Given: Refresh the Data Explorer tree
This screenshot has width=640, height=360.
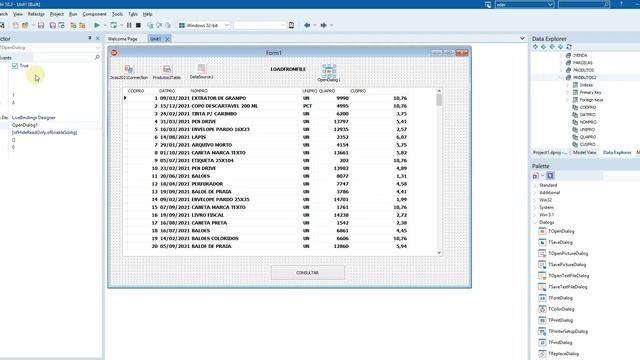Looking at the screenshot, I should tap(569, 47).
